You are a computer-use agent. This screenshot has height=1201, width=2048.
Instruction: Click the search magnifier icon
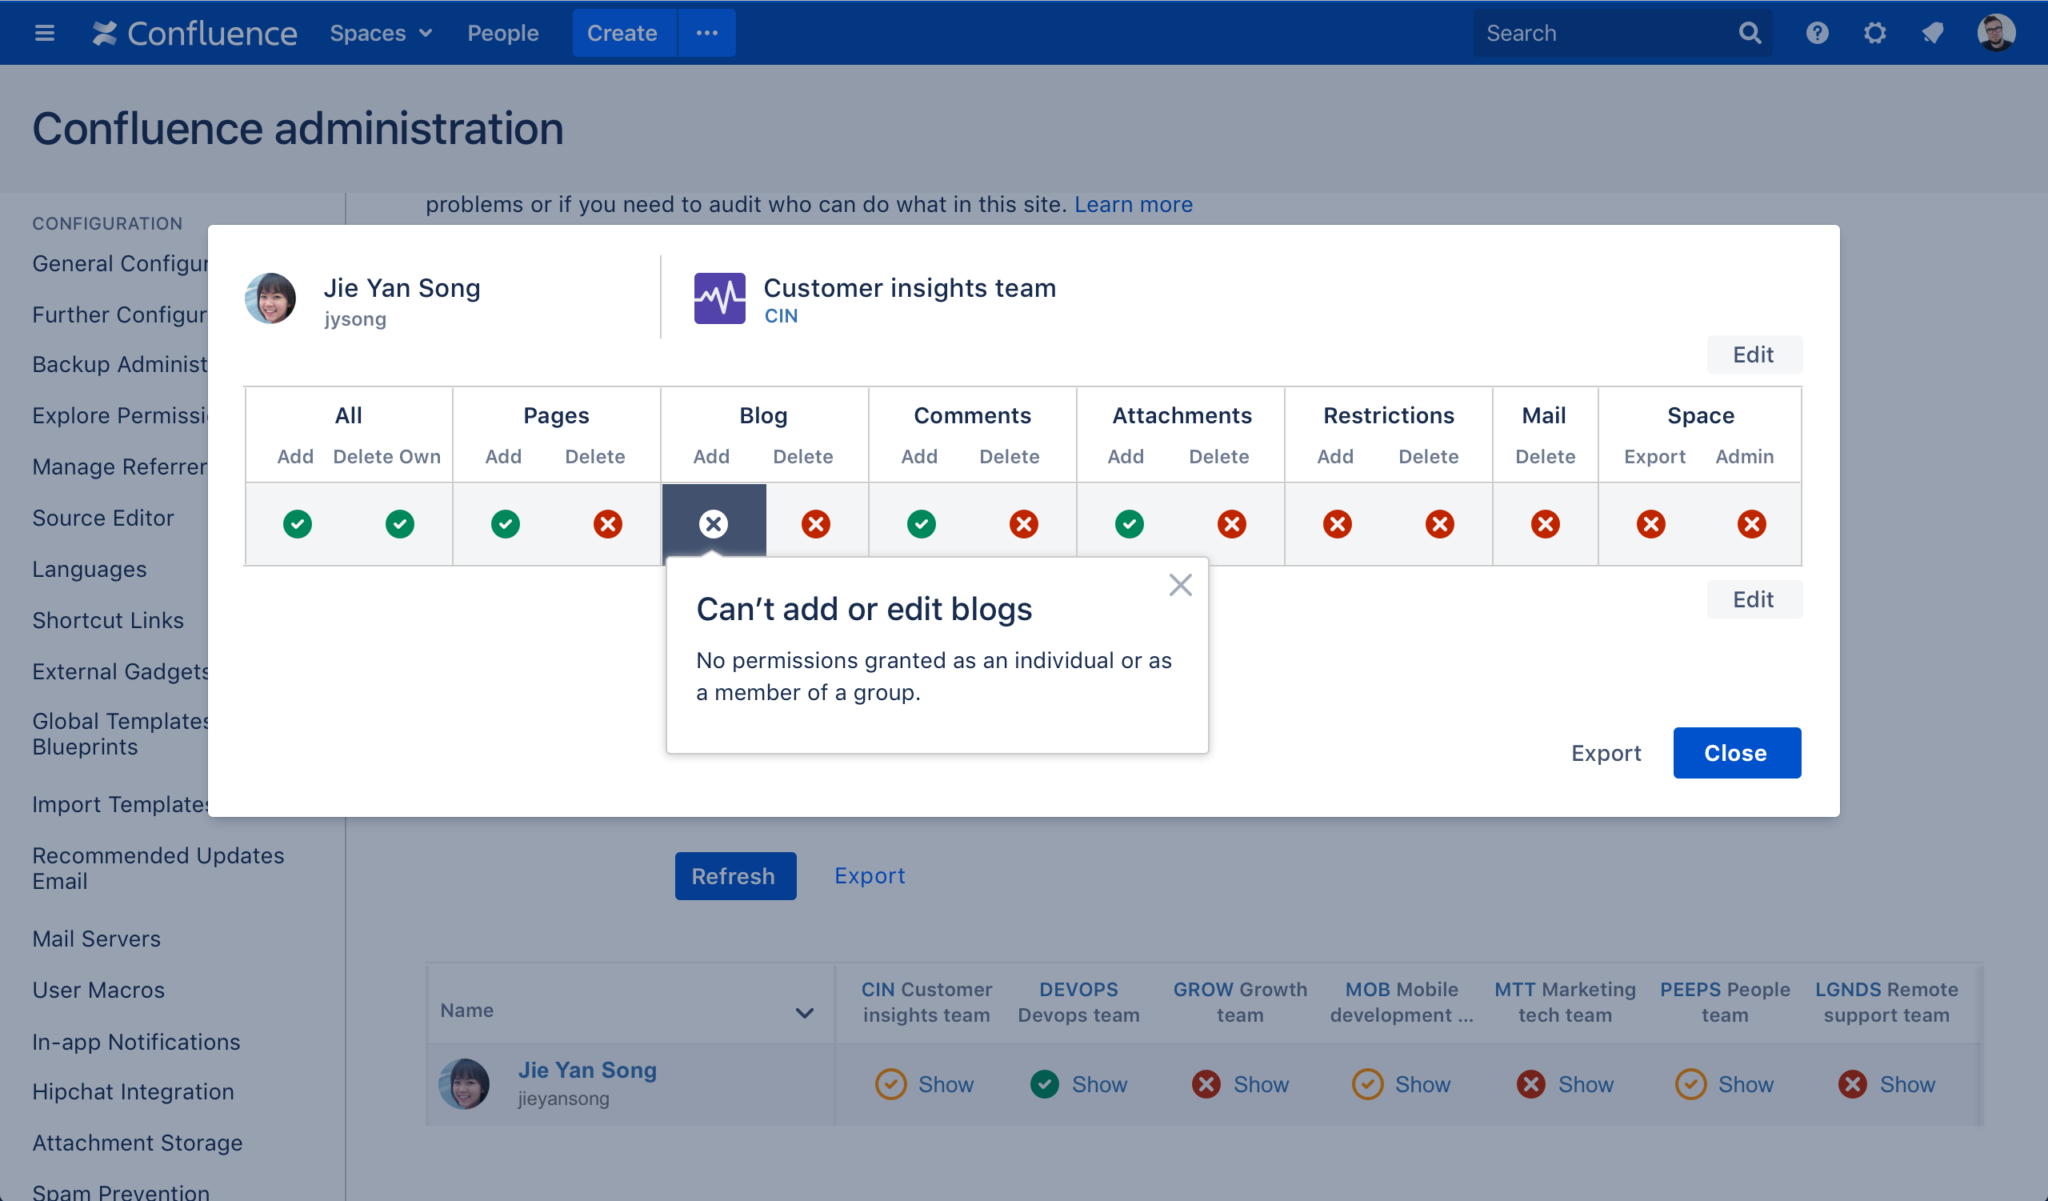(x=1750, y=33)
